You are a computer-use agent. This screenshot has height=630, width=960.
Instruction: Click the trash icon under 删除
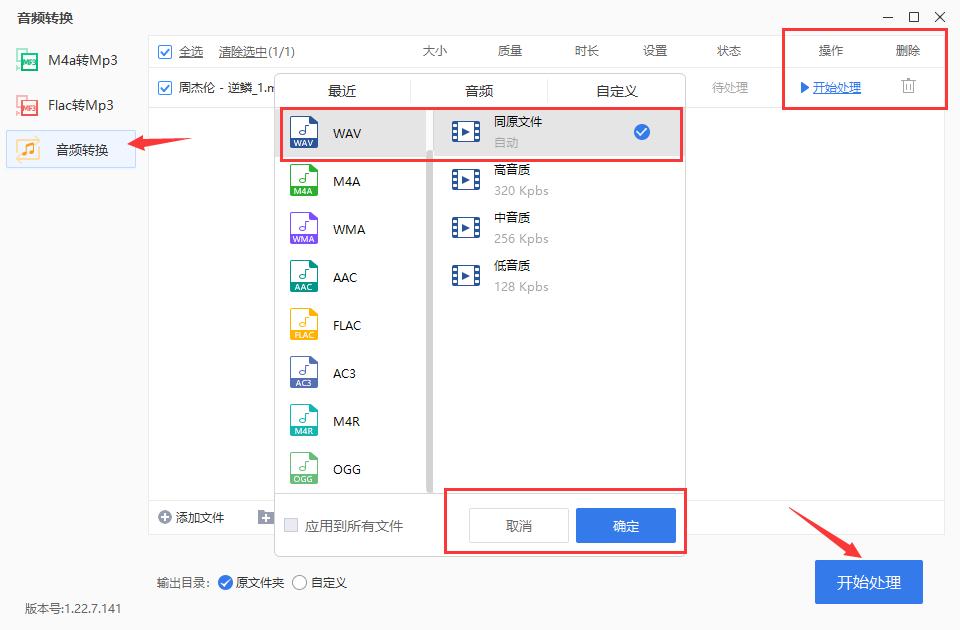pyautogui.click(x=908, y=87)
